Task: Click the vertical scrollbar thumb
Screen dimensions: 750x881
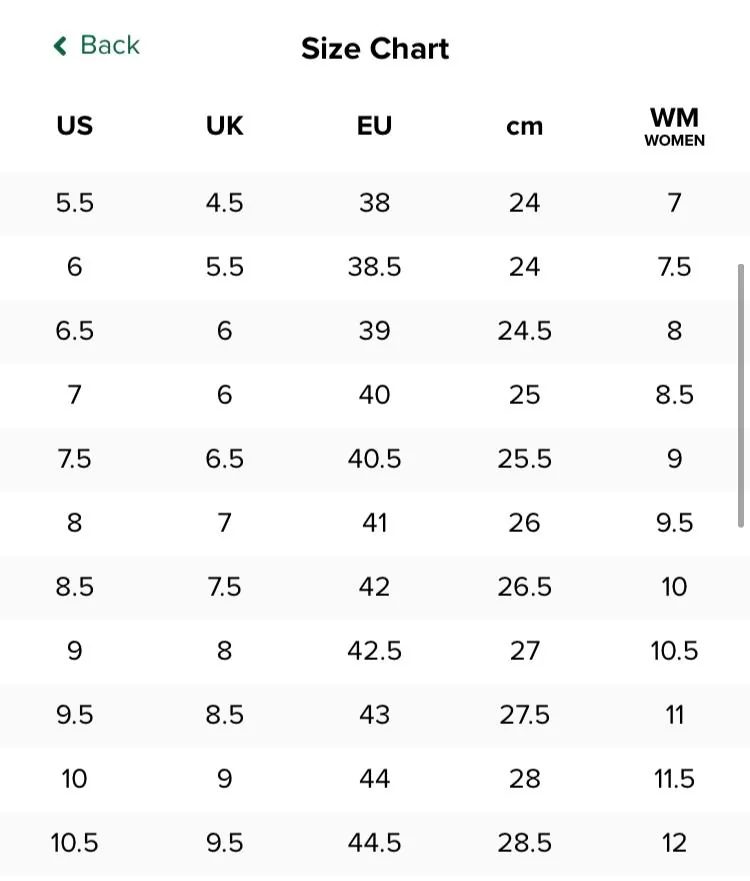Action: [741, 396]
